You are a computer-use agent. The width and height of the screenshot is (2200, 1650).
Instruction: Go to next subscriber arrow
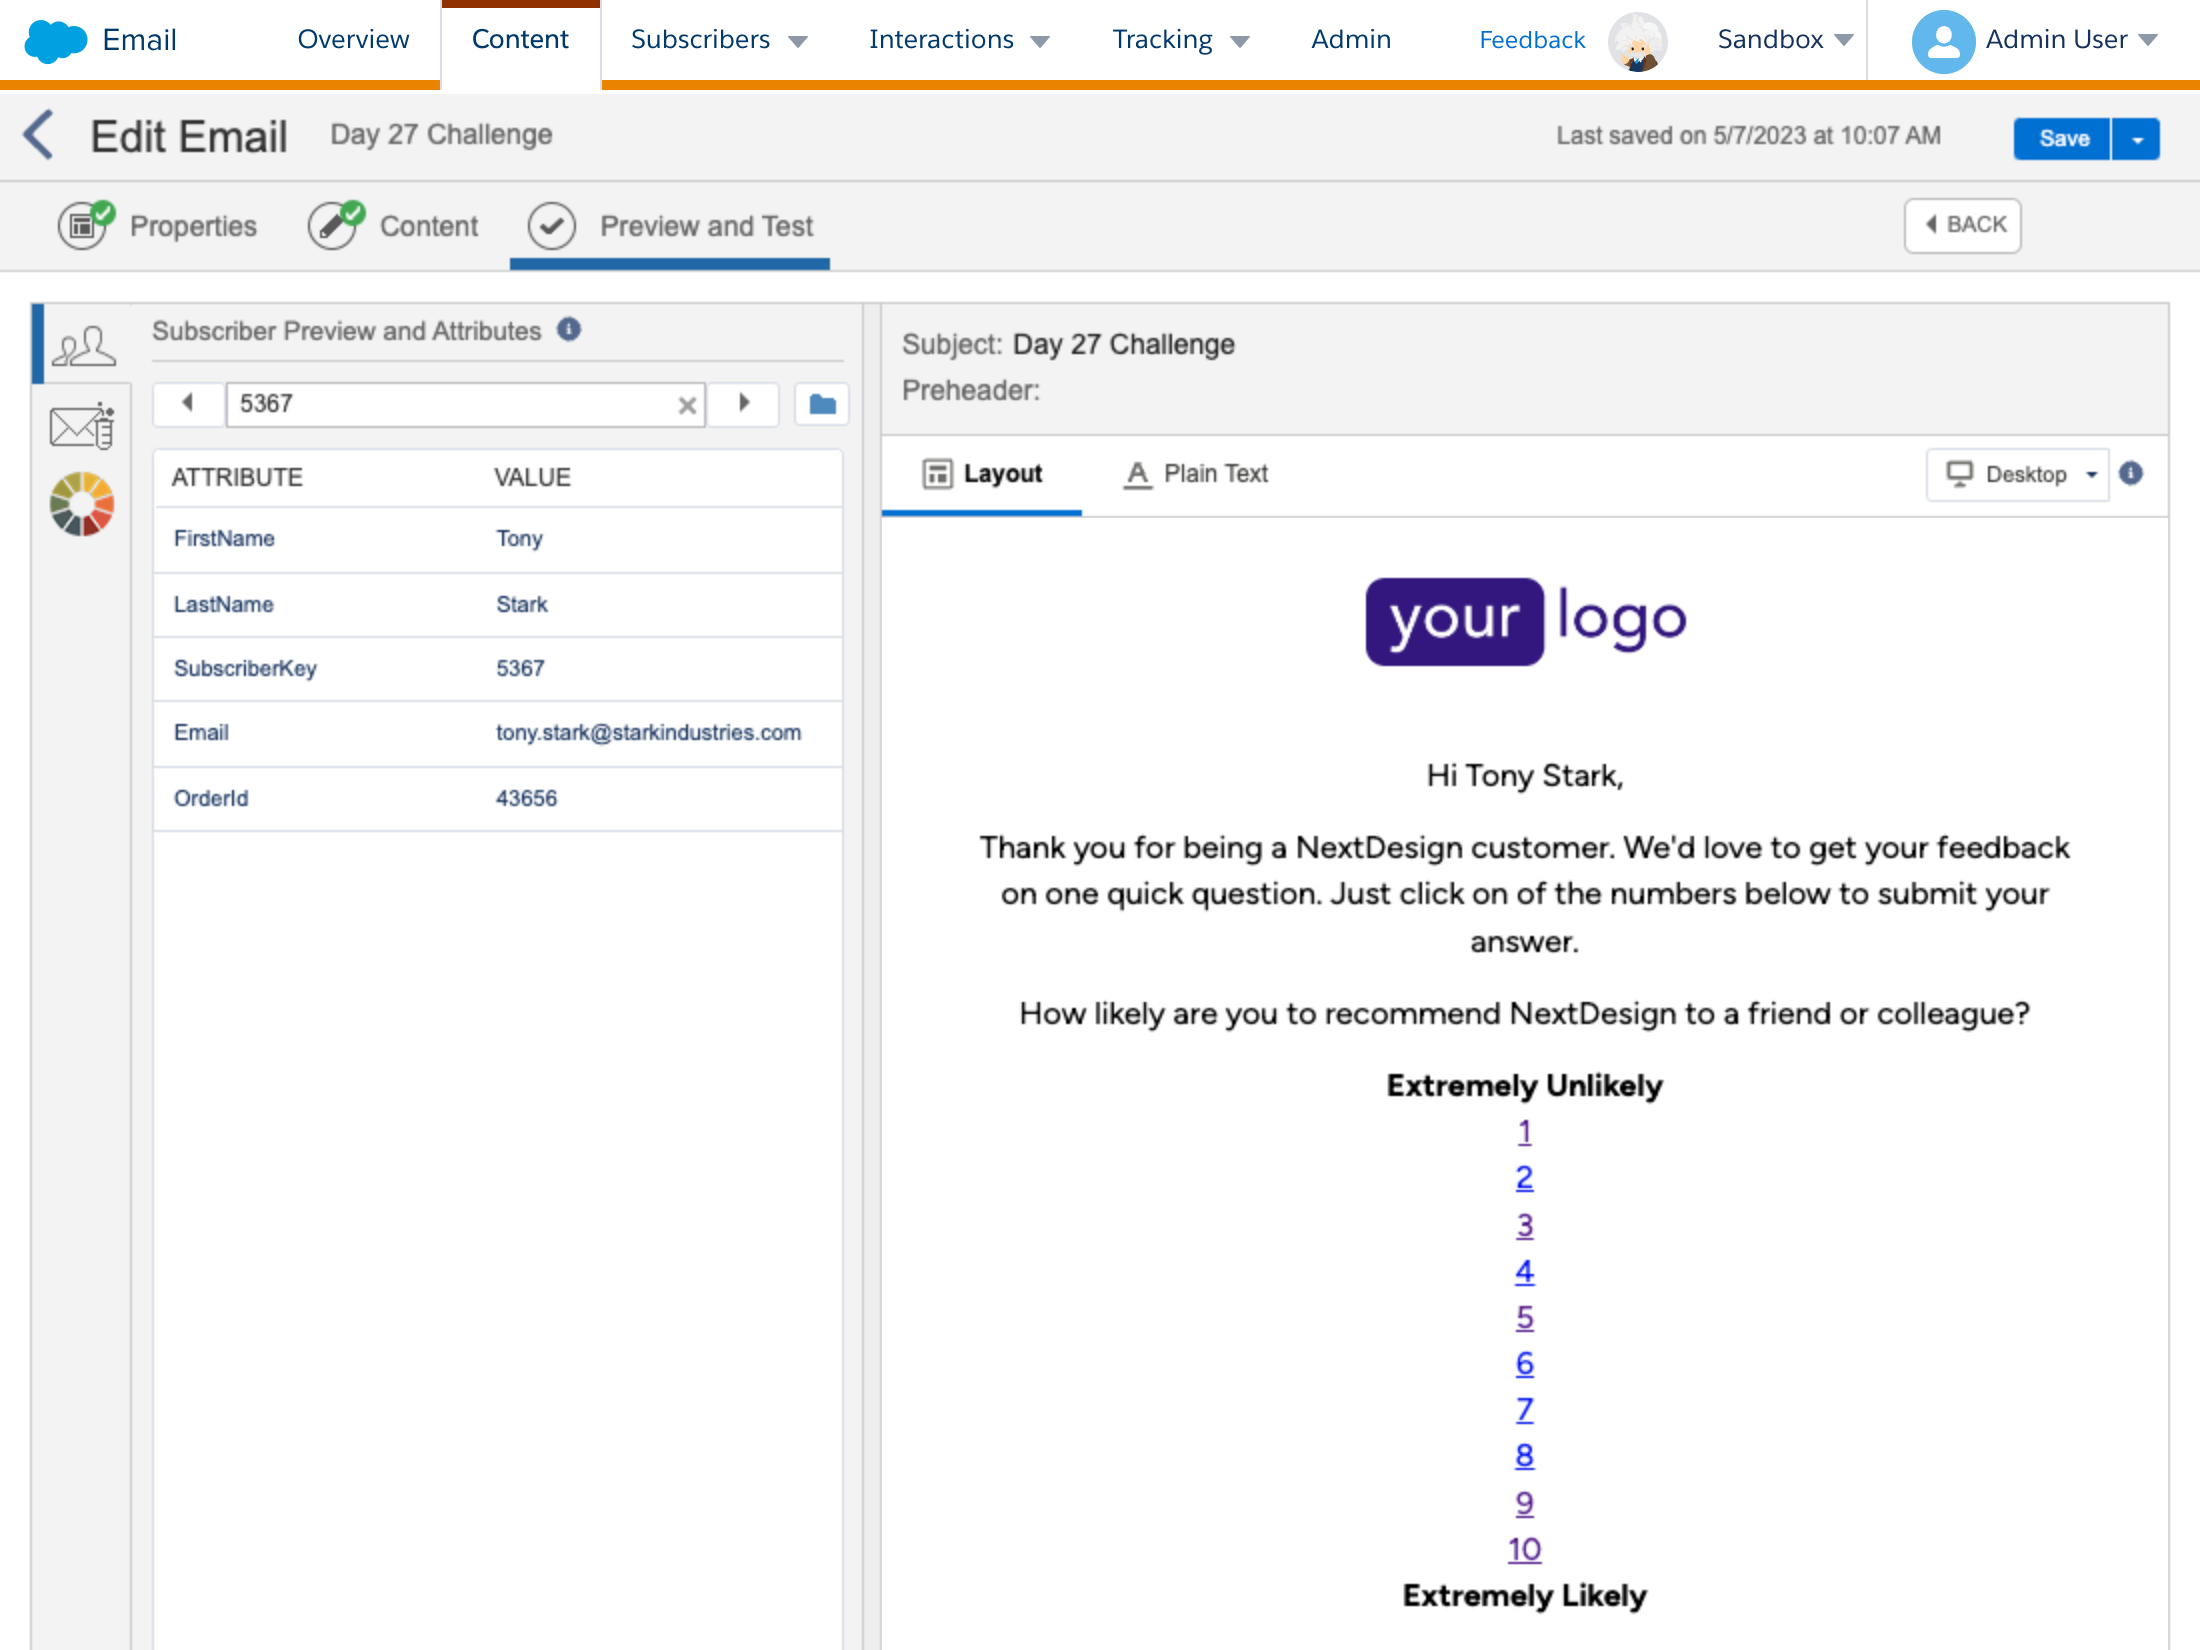click(743, 403)
